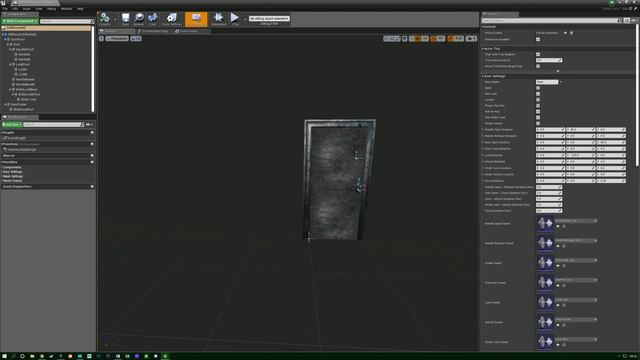Image resolution: width=640 pixels, height=360 pixels.
Task: Use selected asset arrow for Handle Release Sound
Action: tap(558, 246)
